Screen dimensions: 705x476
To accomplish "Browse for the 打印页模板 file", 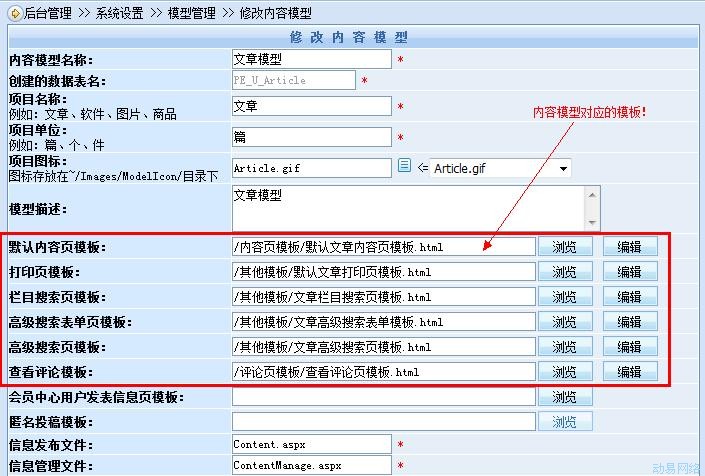I will pyautogui.click(x=565, y=271).
